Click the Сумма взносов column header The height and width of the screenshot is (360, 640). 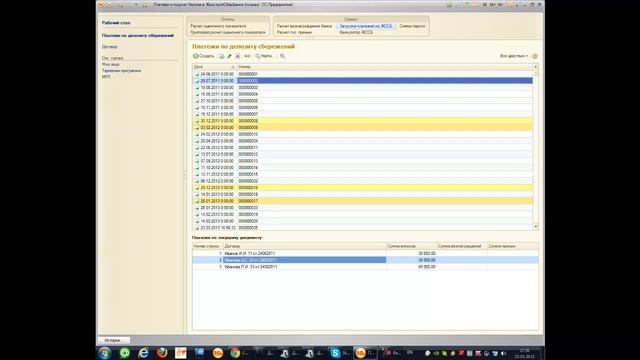tap(411, 246)
